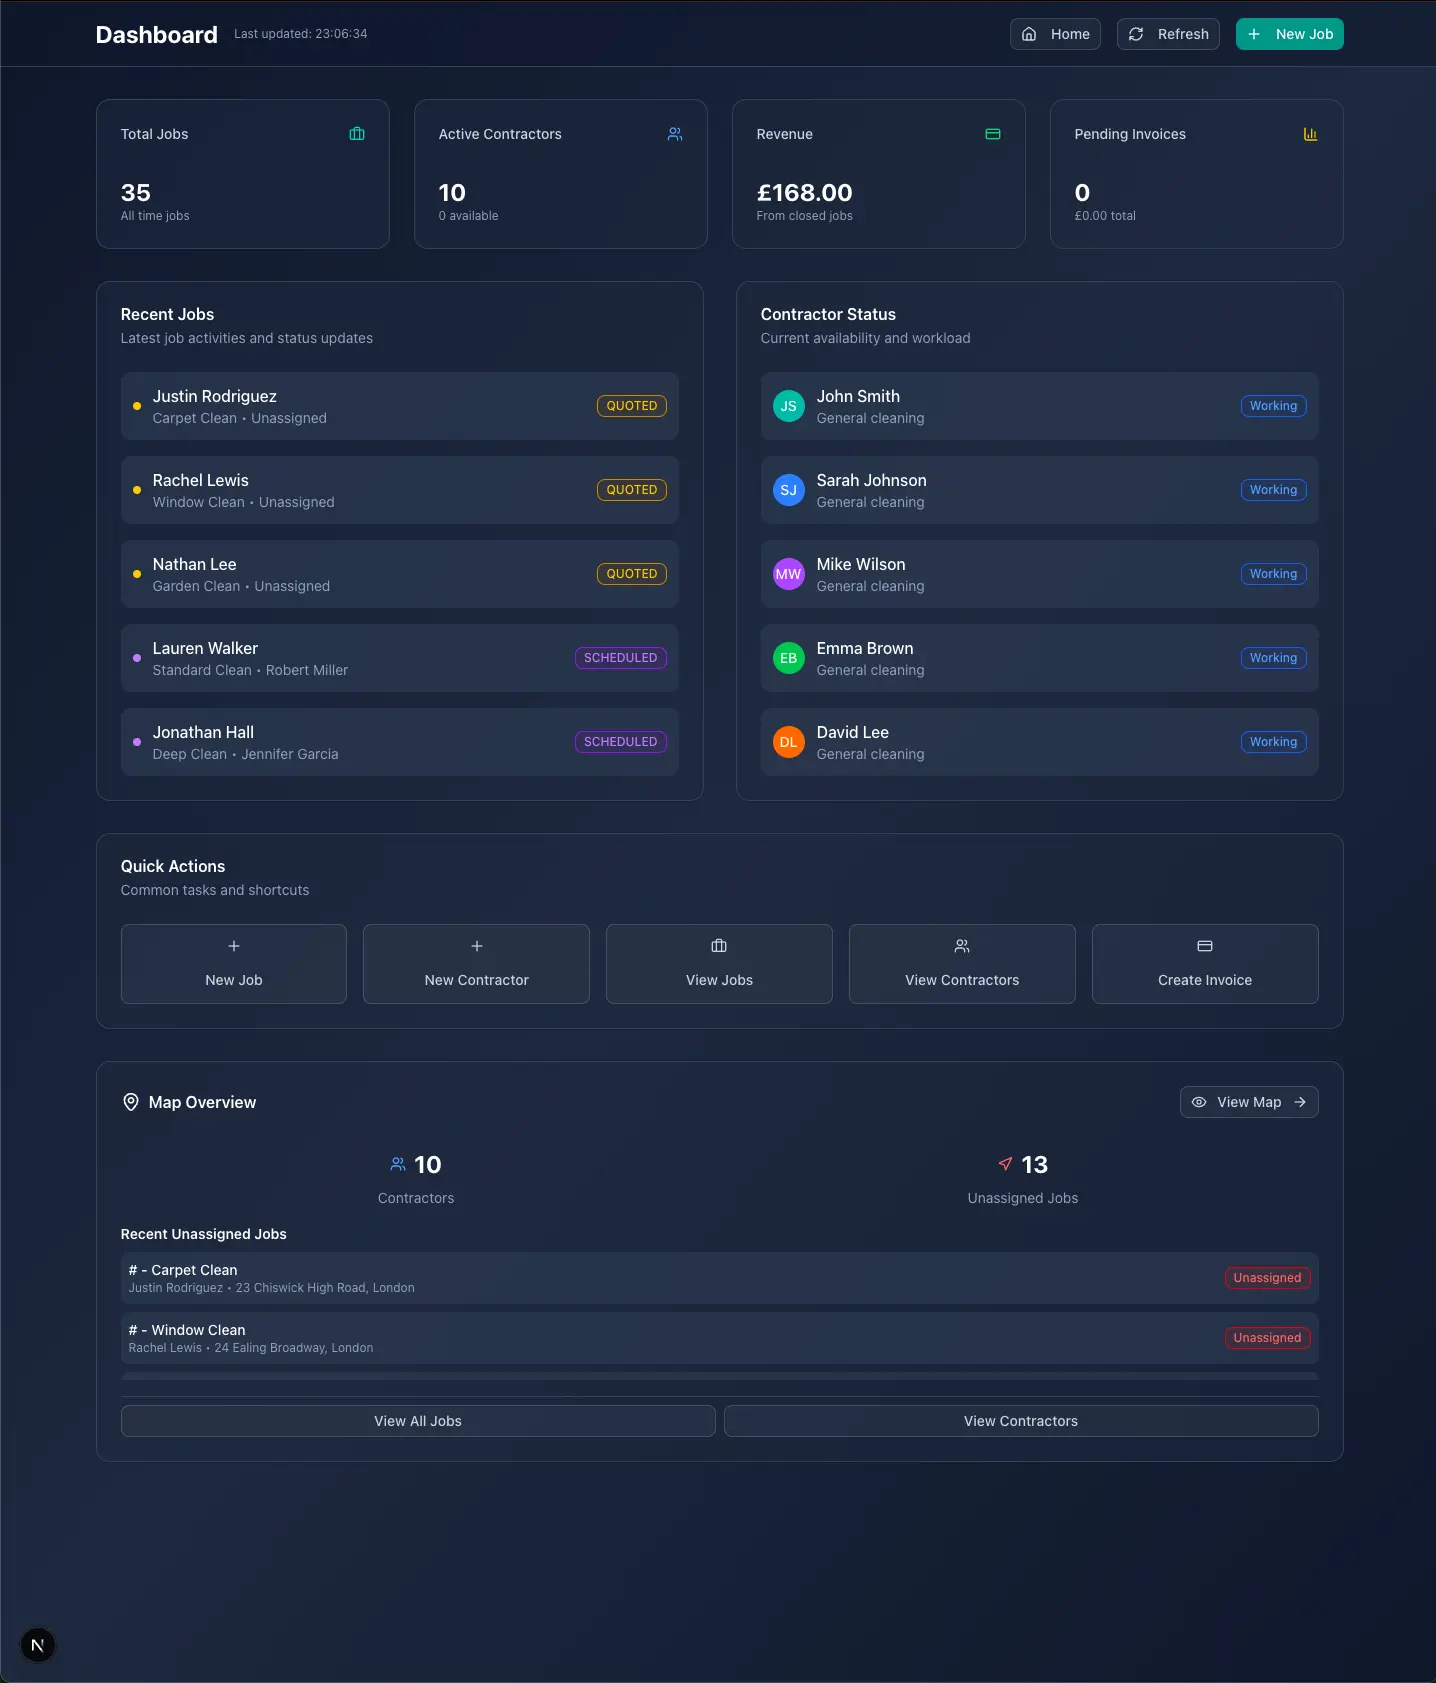
Task: Click QUOTED badge on Rachel Lewis row
Action: click(632, 490)
